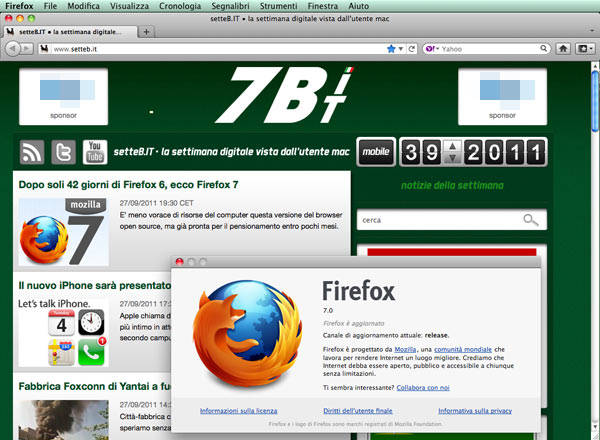The image size is (600, 440).
Task: Open the bookmarks toolbar button menu
Action: pos(583,48)
